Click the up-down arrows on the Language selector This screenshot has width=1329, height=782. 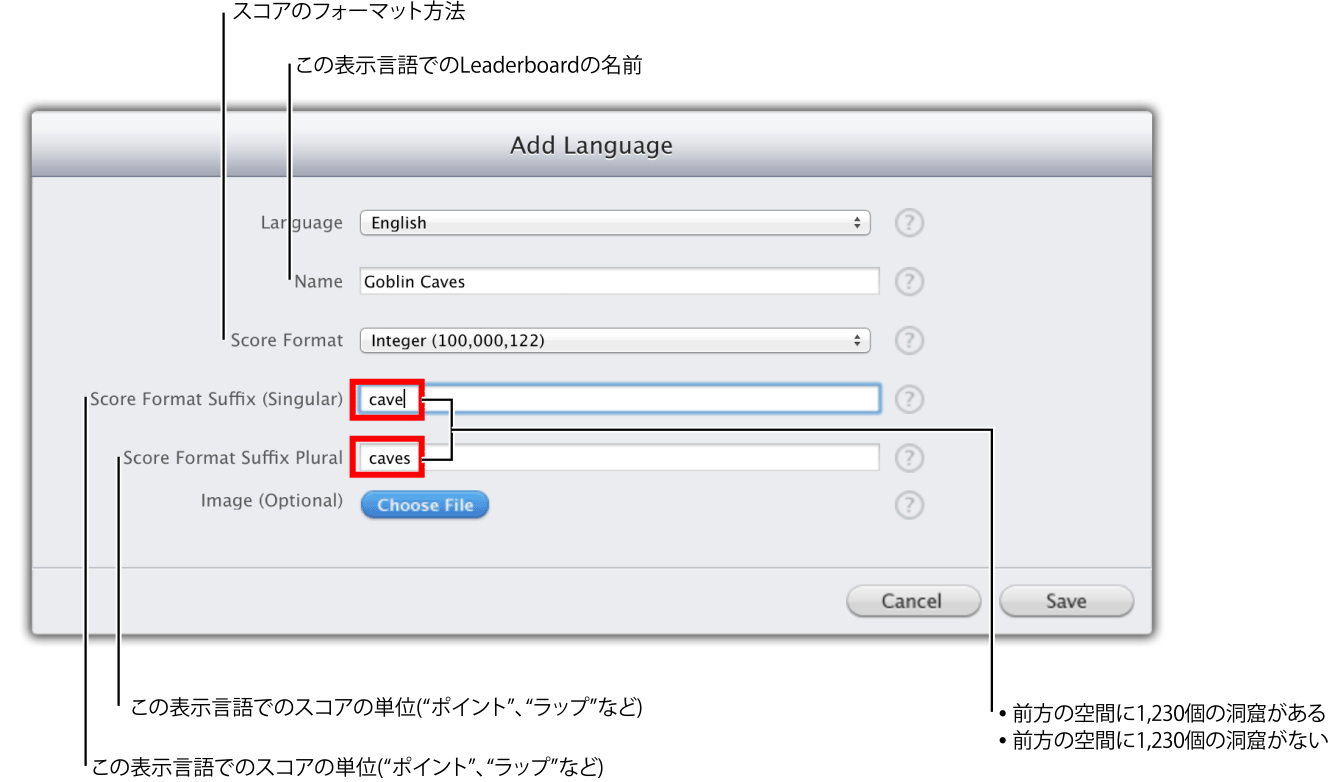pos(858,223)
